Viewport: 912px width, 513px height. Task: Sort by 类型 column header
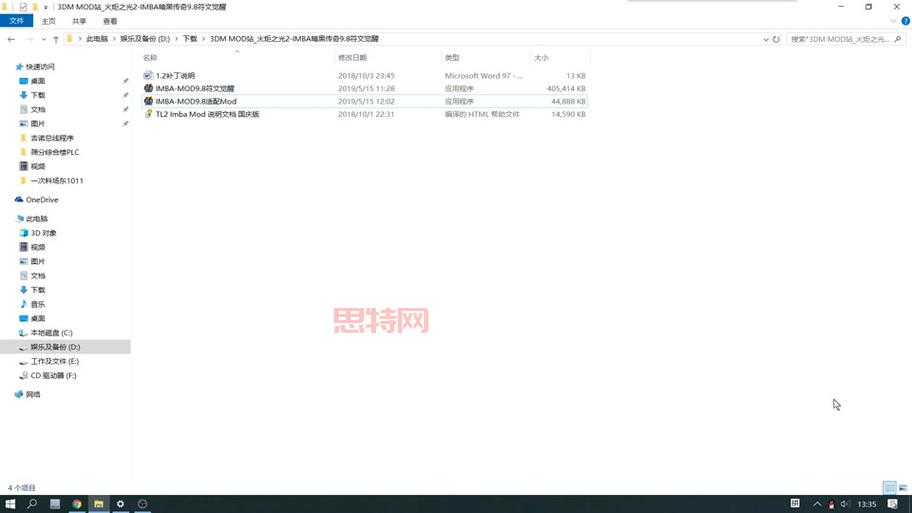[x=452, y=58]
